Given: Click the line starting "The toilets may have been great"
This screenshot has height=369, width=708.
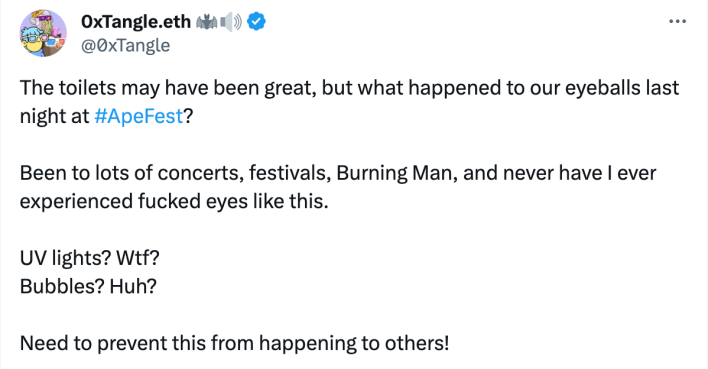Looking at the screenshot, I should (349, 88).
